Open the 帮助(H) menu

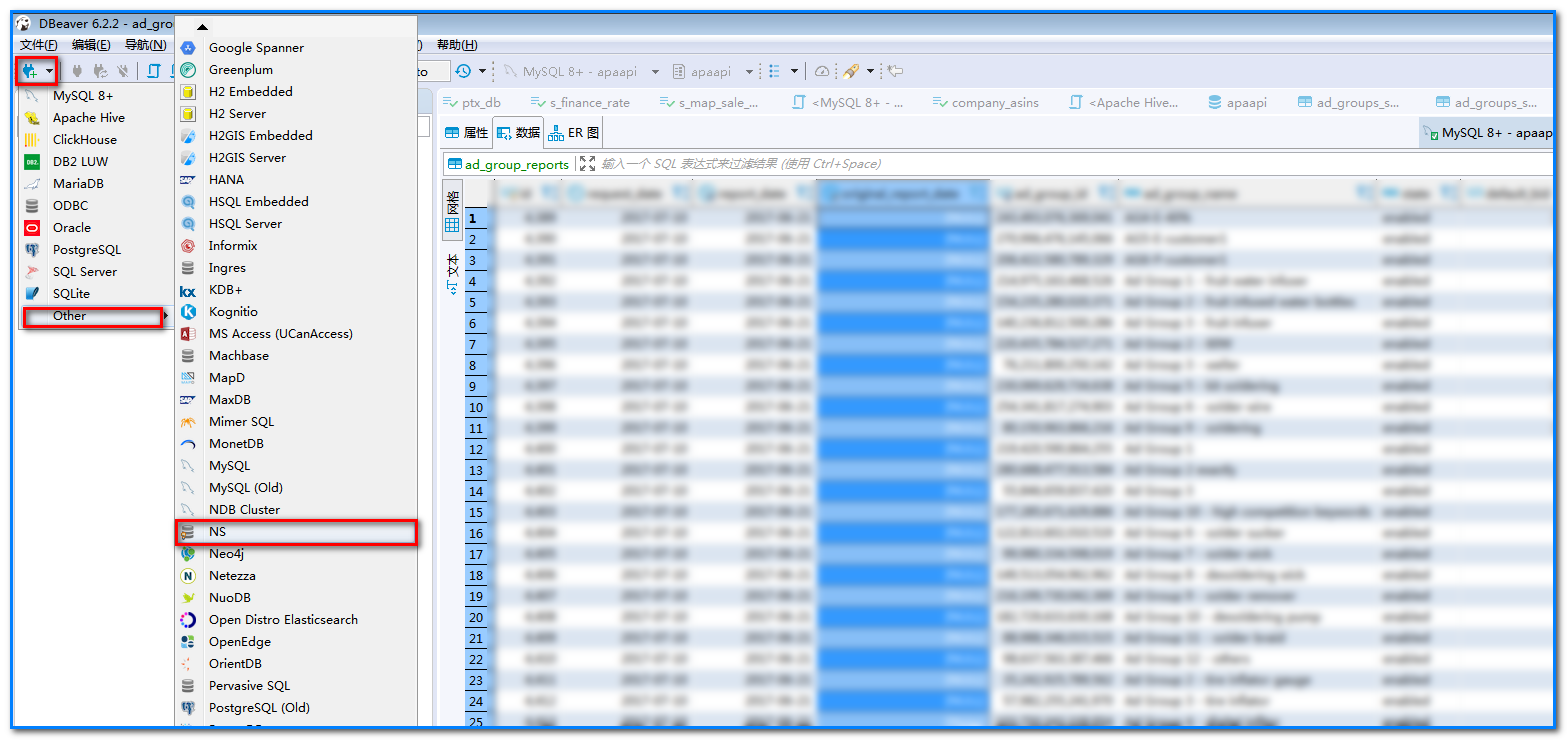tap(457, 45)
